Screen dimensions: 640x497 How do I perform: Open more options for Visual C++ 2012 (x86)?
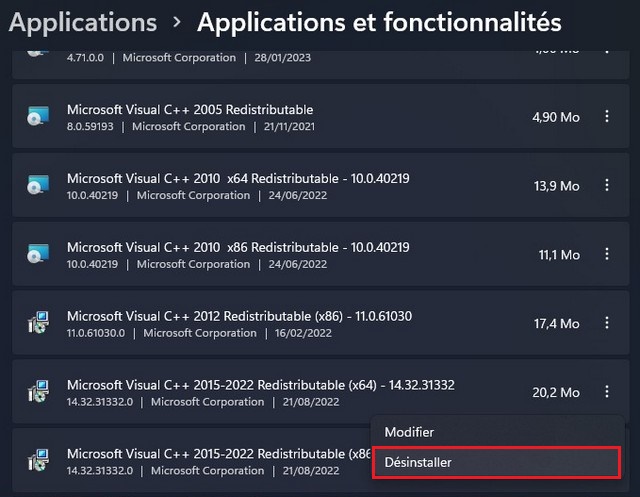click(x=607, y=323)
